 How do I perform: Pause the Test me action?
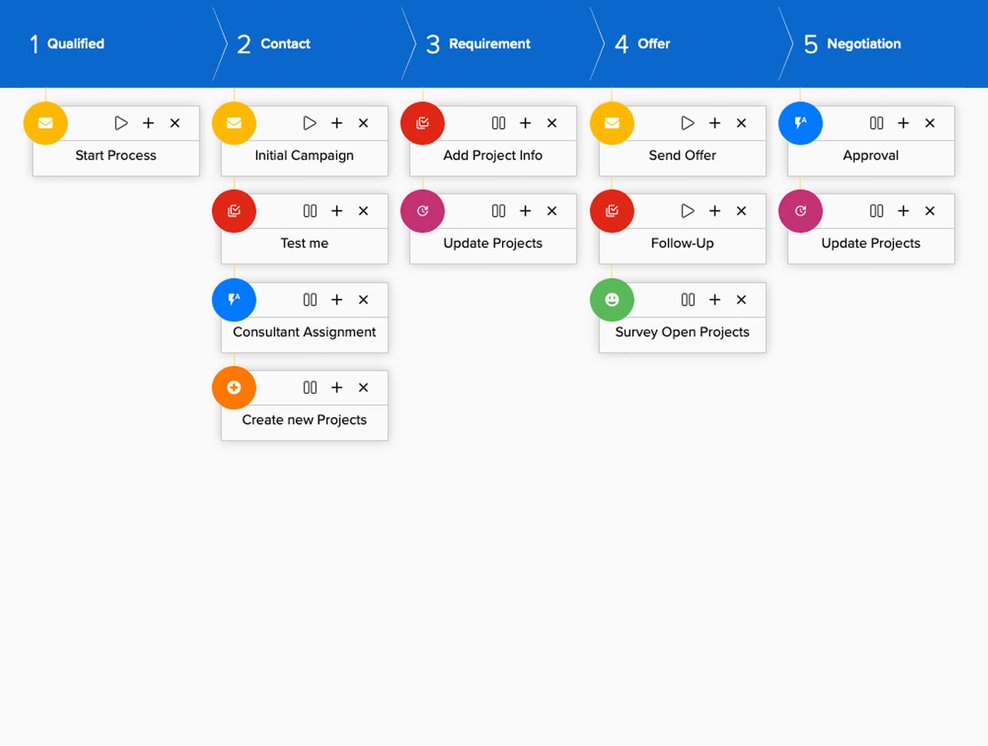(310, 211)
